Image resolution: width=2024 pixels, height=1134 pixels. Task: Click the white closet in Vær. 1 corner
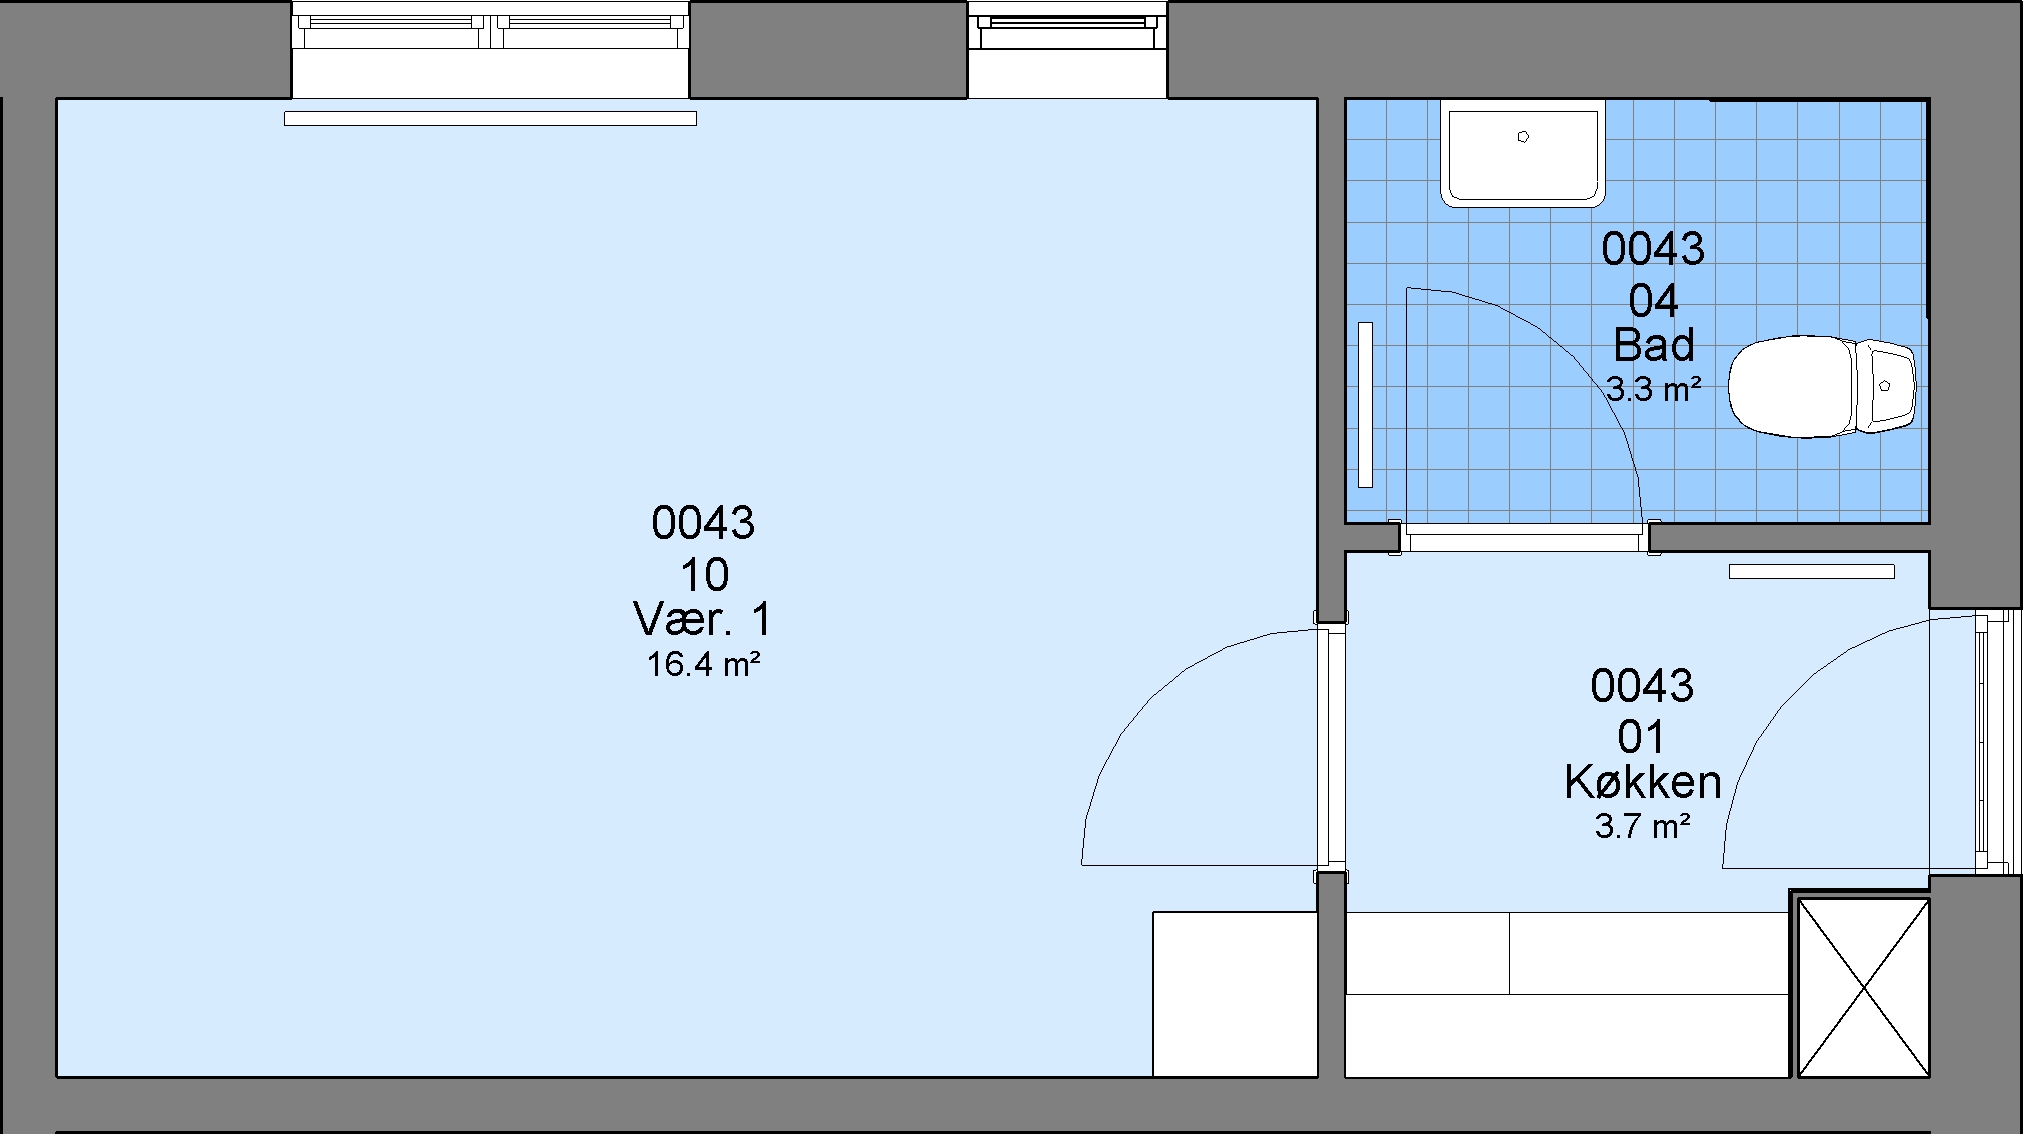pyautogui.click(x=1234, y=994)
